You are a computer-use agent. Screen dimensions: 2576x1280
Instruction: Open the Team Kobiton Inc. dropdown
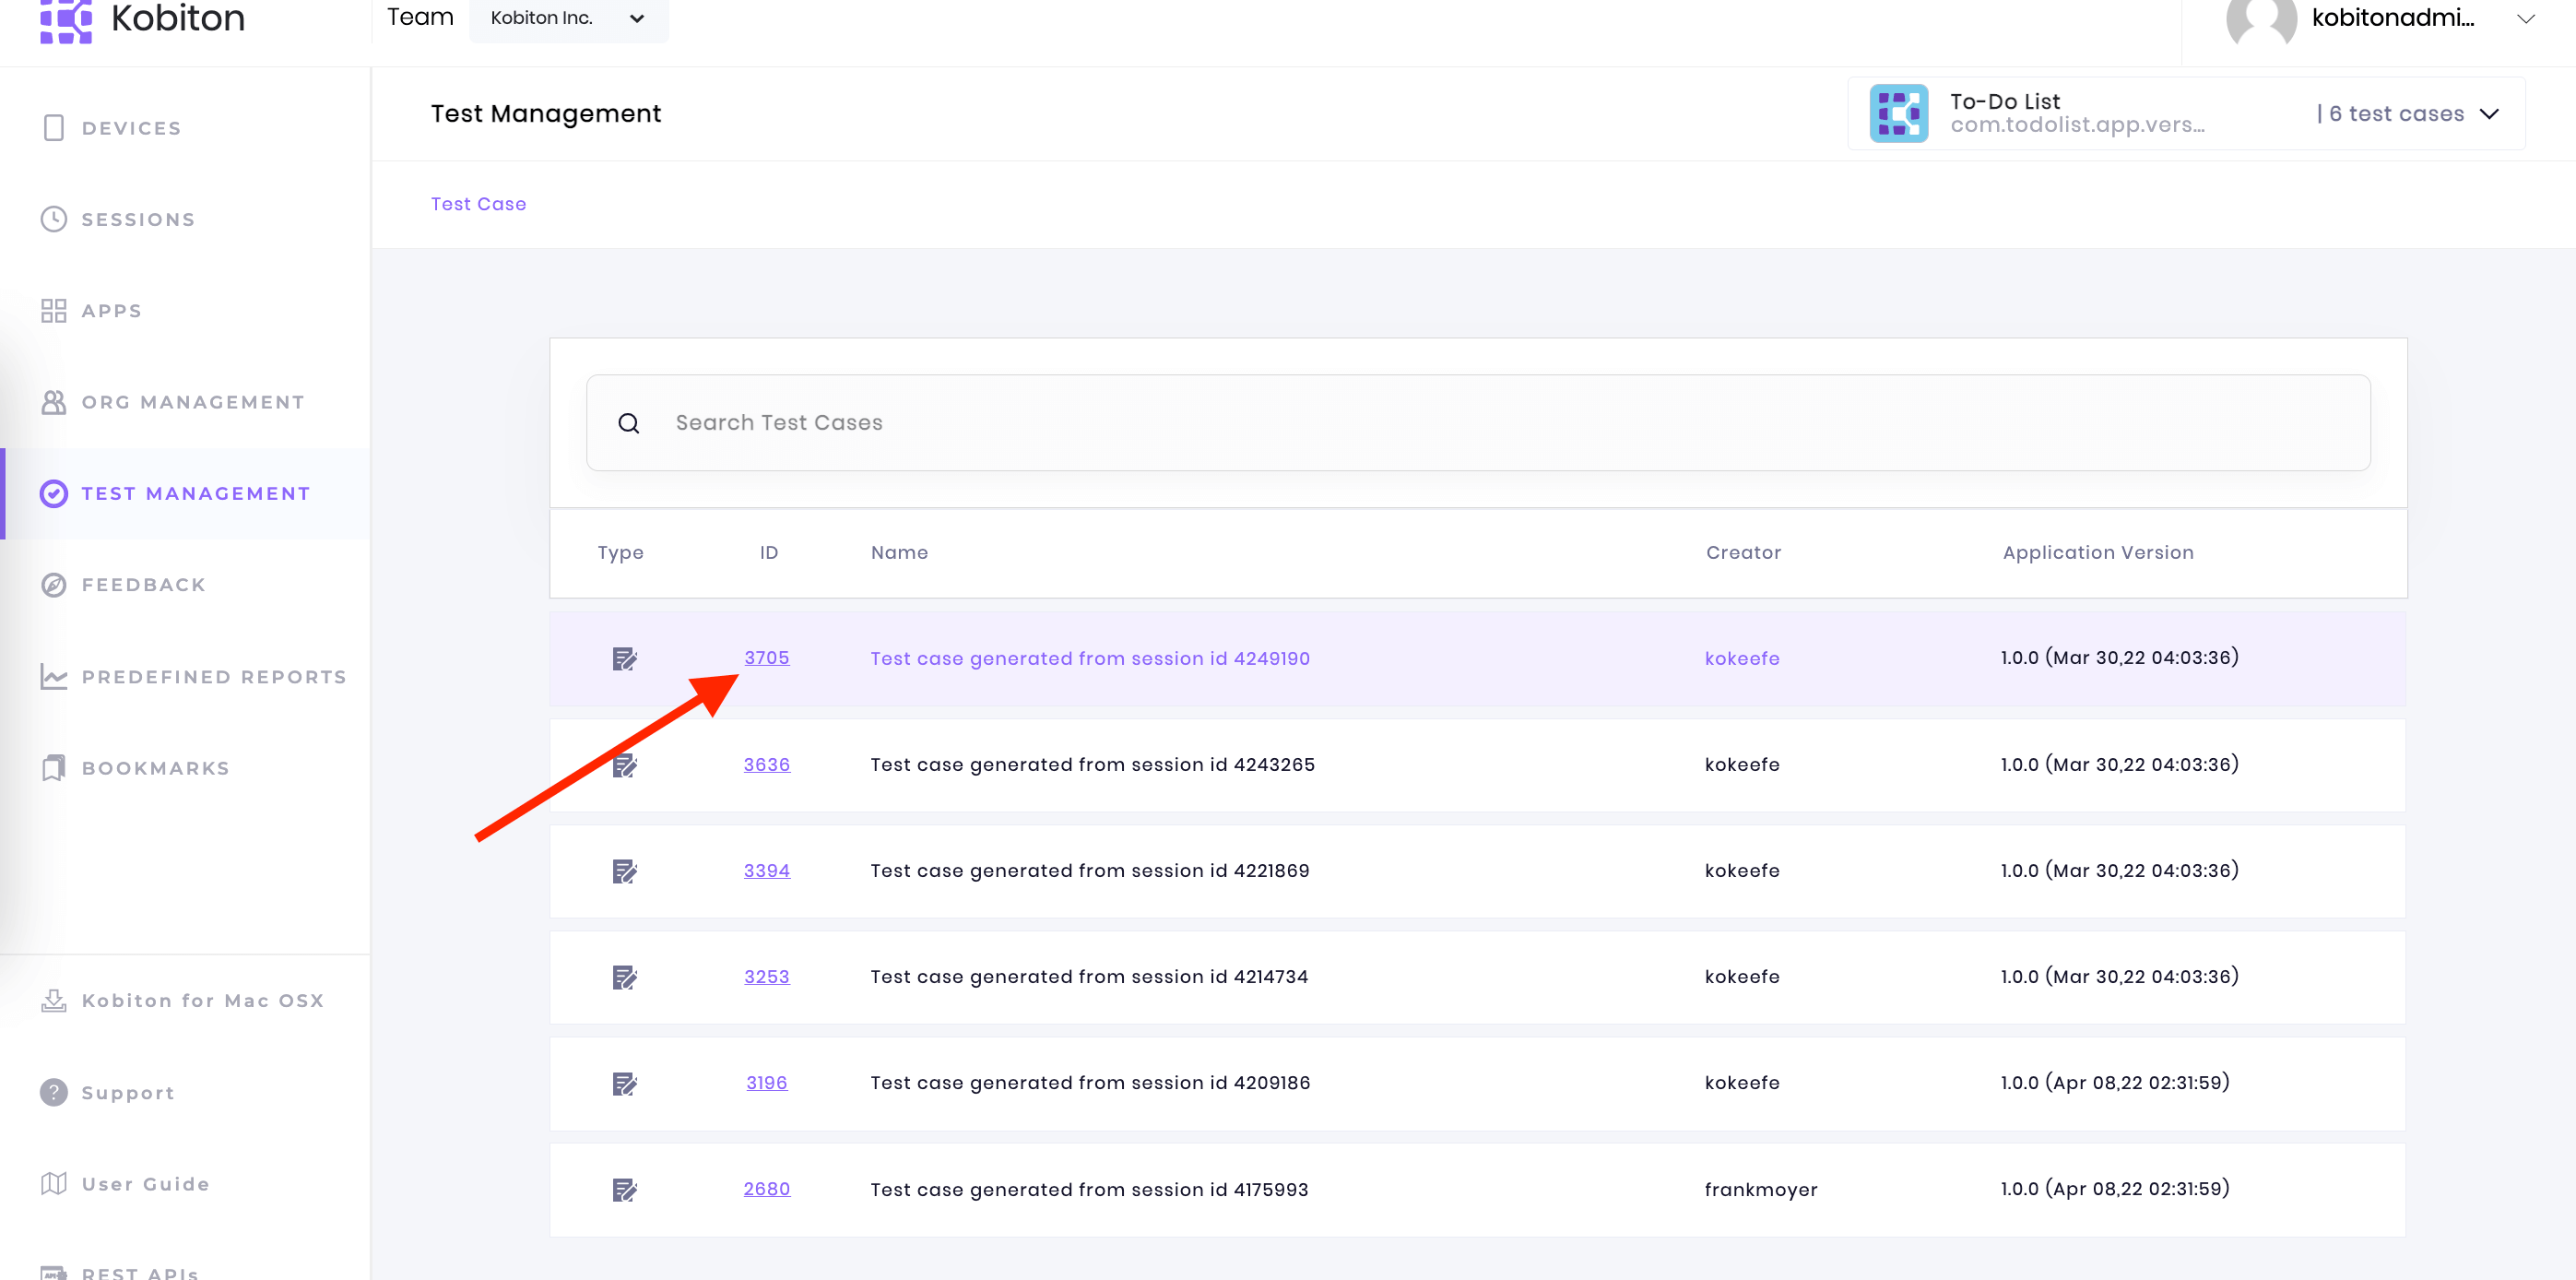coord(568,19)
